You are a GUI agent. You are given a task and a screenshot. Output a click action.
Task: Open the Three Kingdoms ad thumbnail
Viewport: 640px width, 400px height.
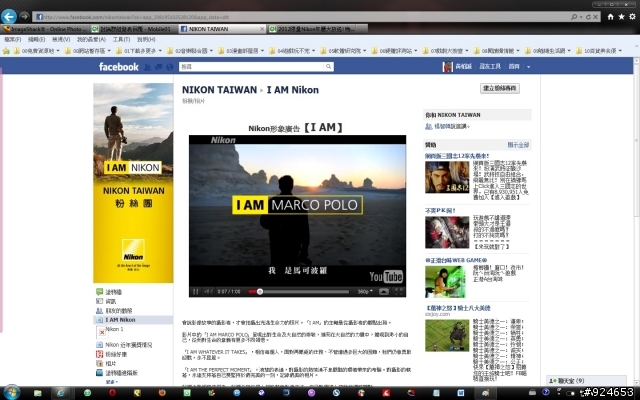coord(447,177)
